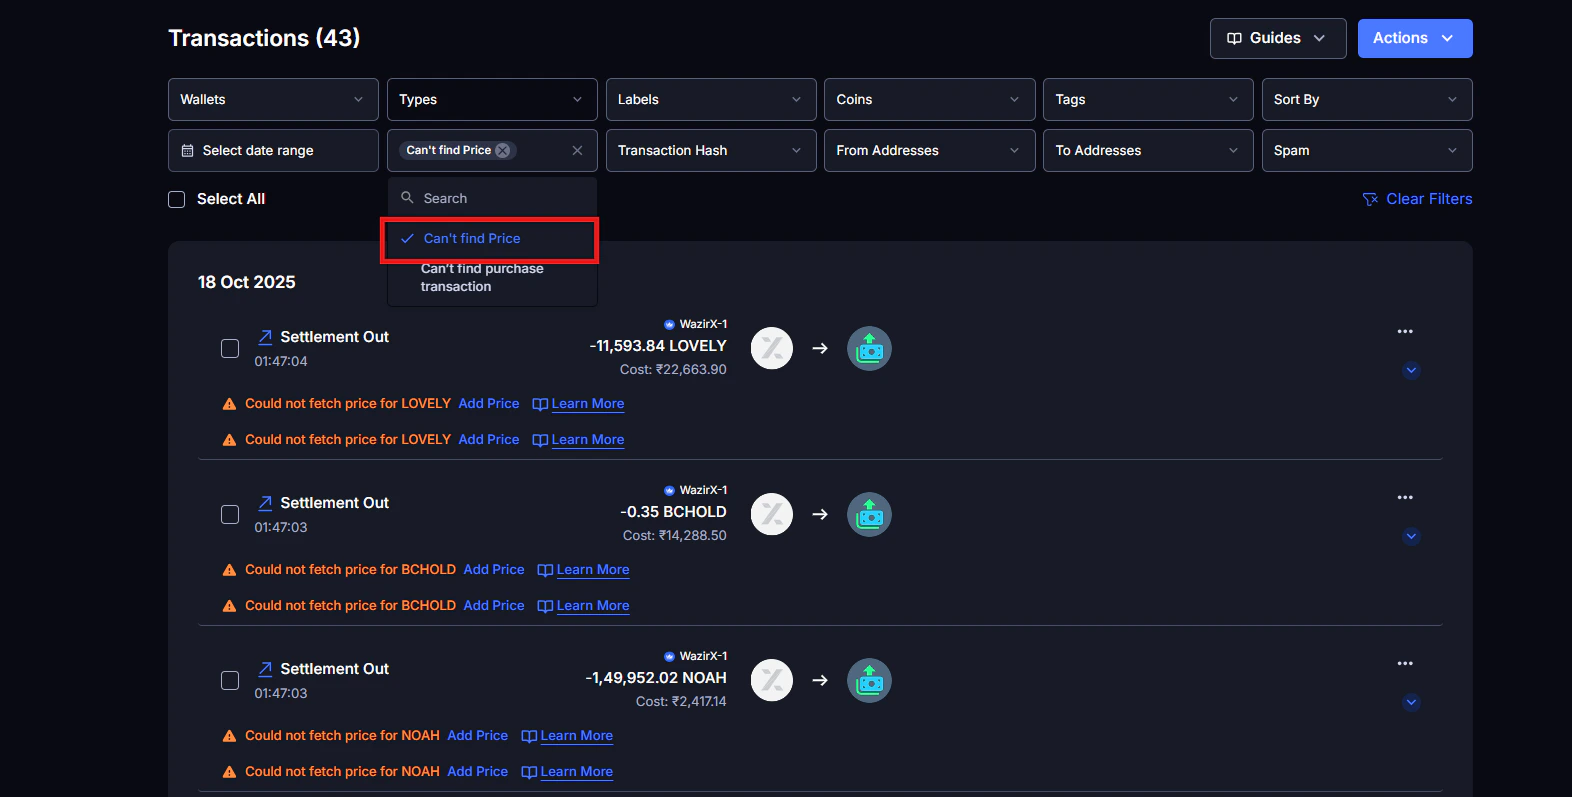The width and height of the screenshot is (1572, 797).
Task: Expand the Labels filter
Action: pyautogui.click(x=711, y=100)
